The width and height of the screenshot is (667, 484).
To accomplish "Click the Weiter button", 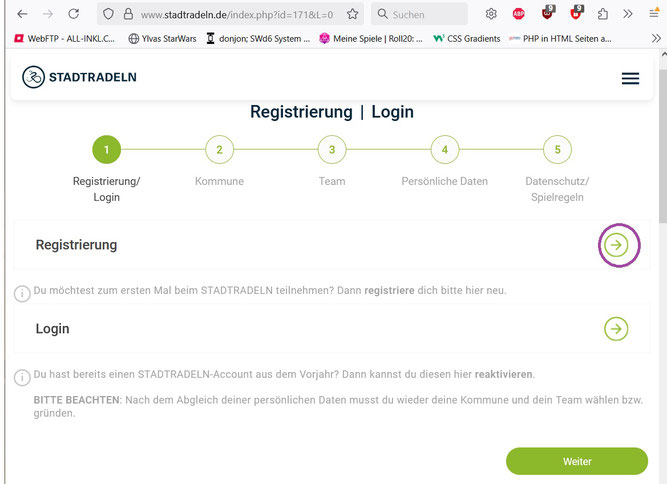I will (577, 461).
